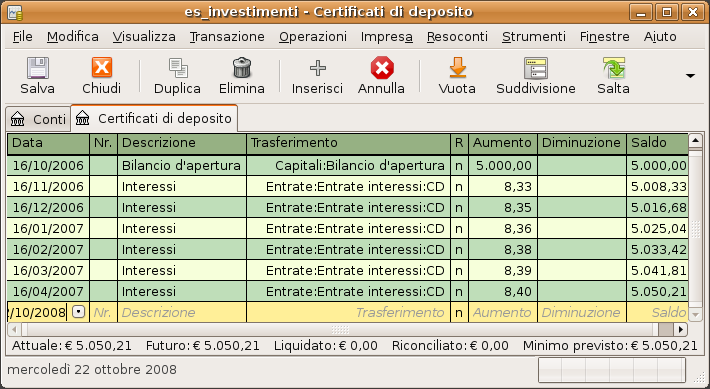710x389 pixels.
Task: Click the Certificati di deposito tab bank icon
Action: point(82,119)
